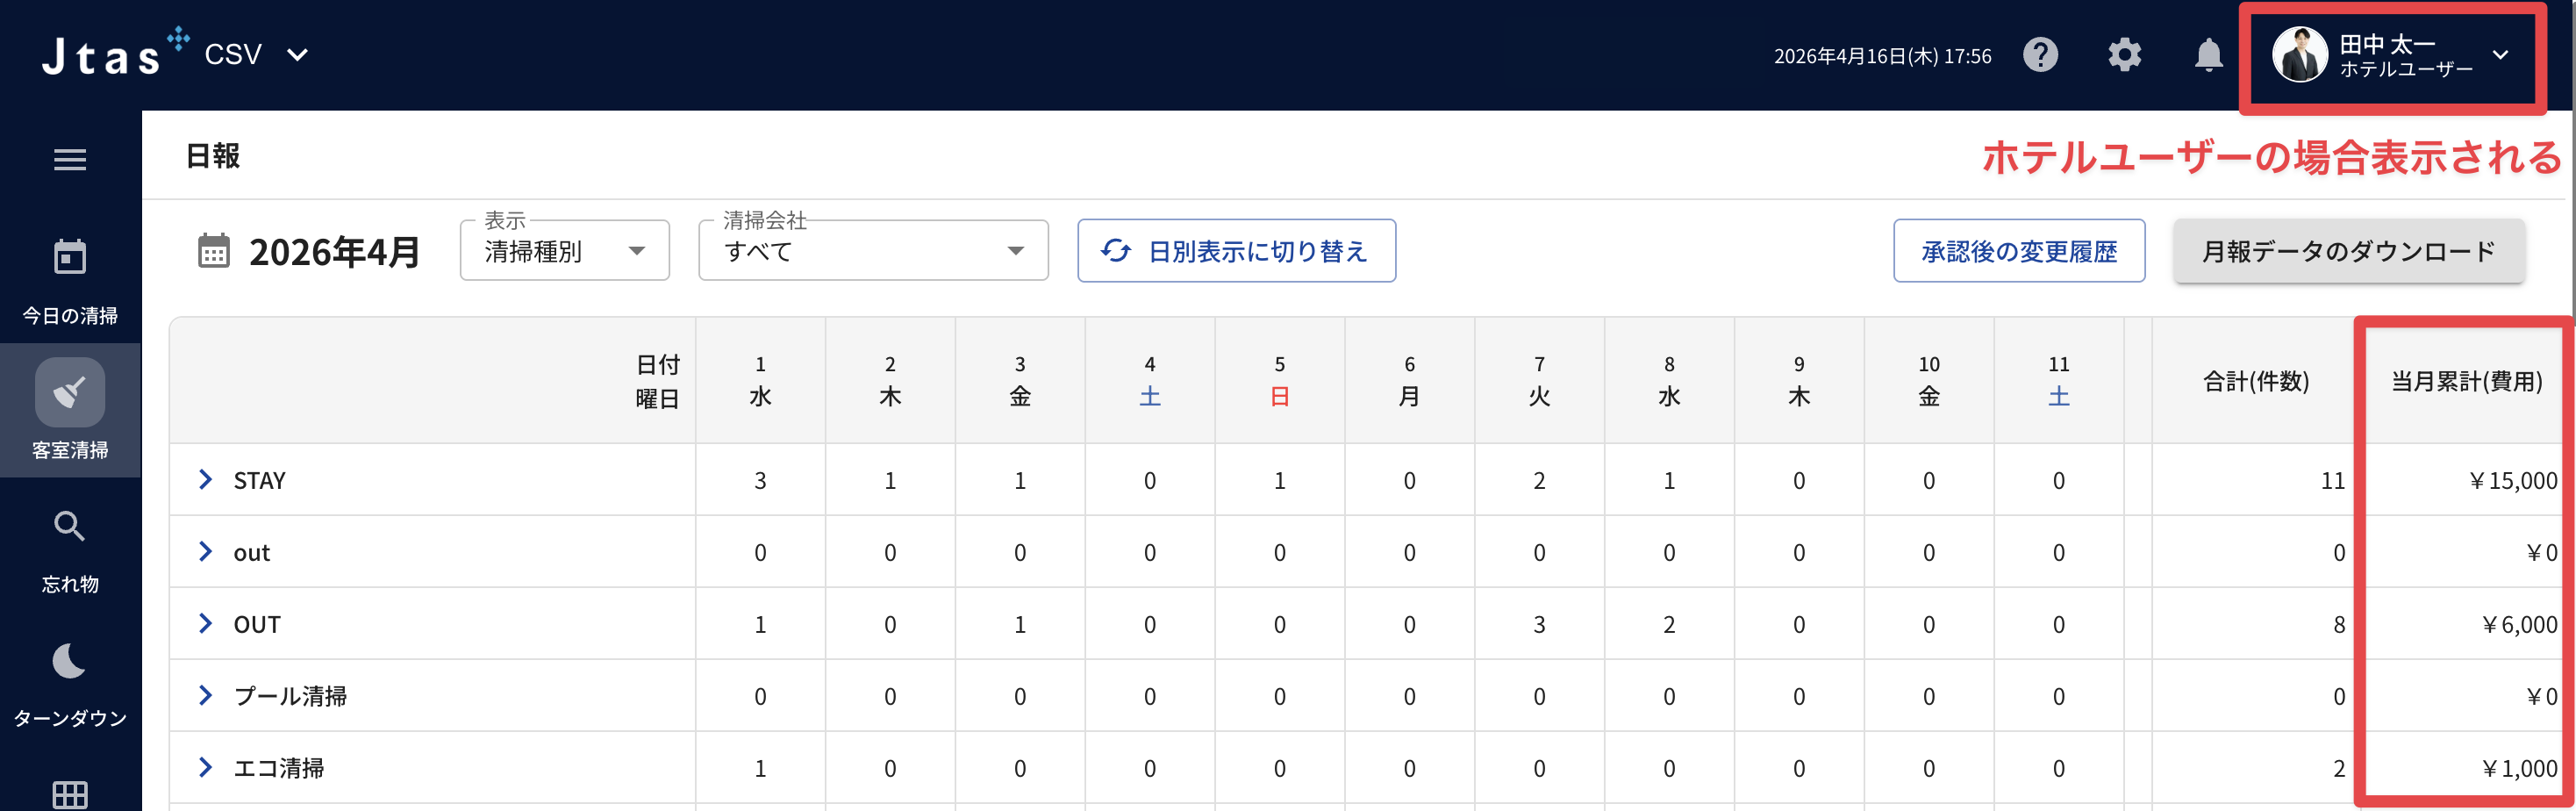Open the 忘れ物 search icon

coord(70,526)
